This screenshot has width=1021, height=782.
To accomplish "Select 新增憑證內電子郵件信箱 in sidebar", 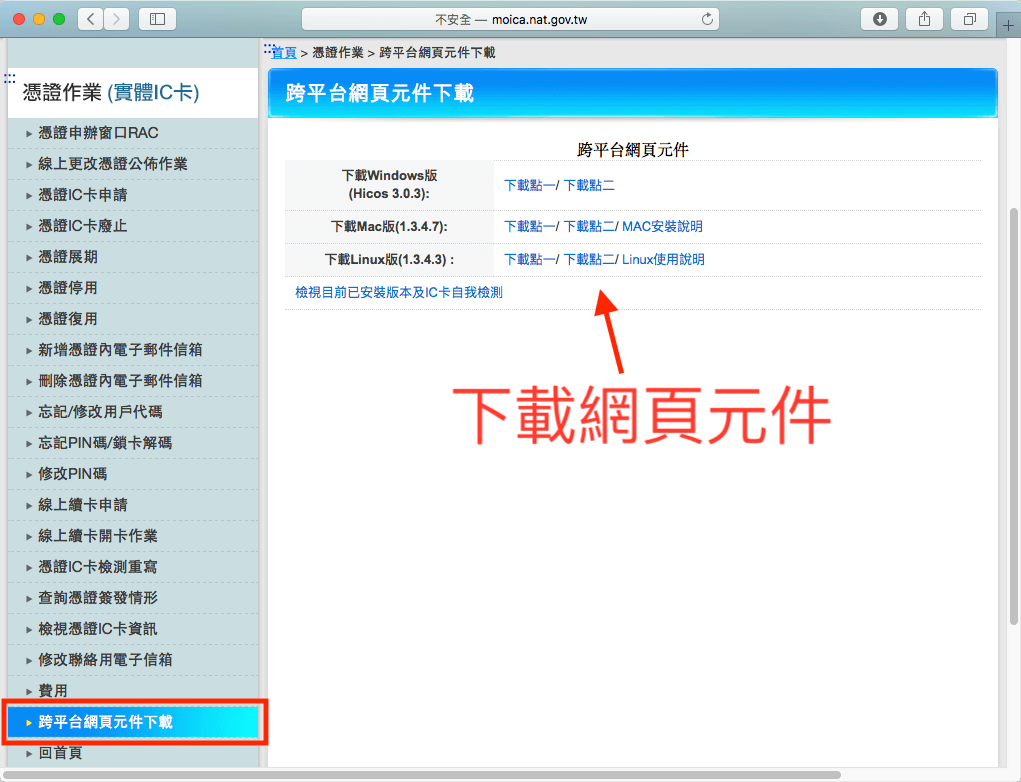I will (x=120, y=350).
